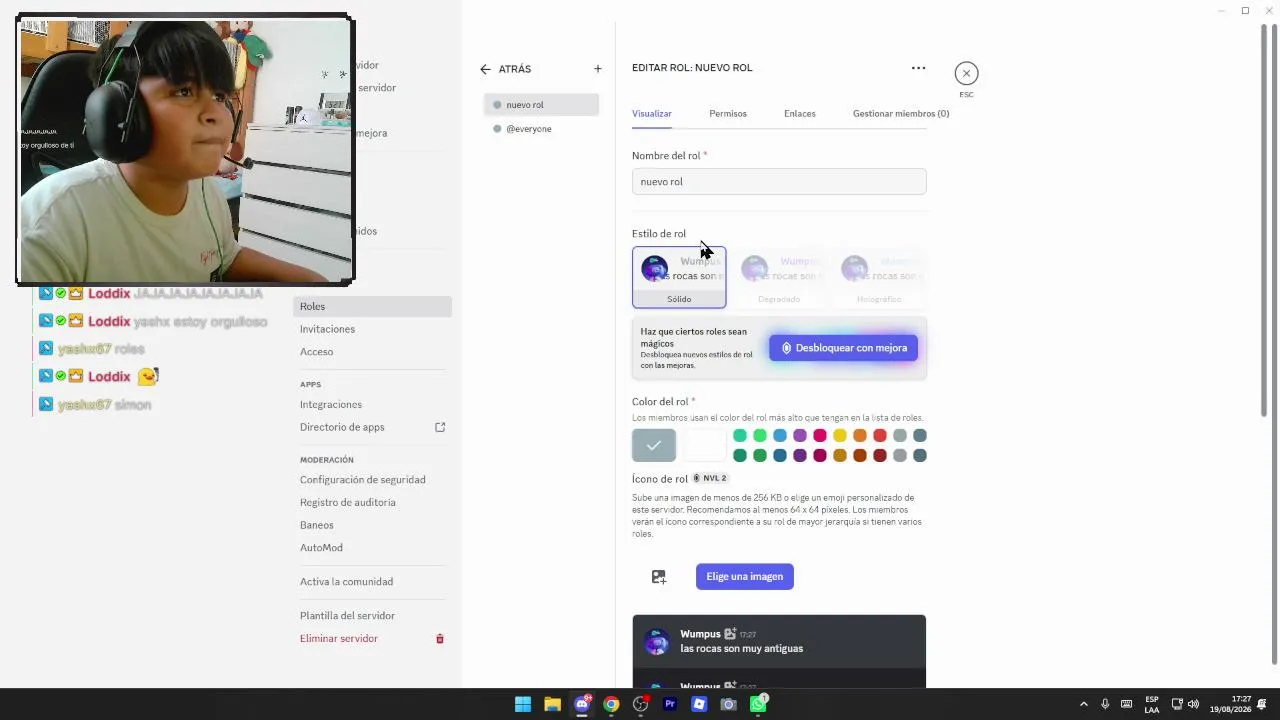Open Acceso settings in the sidebar
The width and height of the screenshot is (1280, 720).
coord(372,352)
